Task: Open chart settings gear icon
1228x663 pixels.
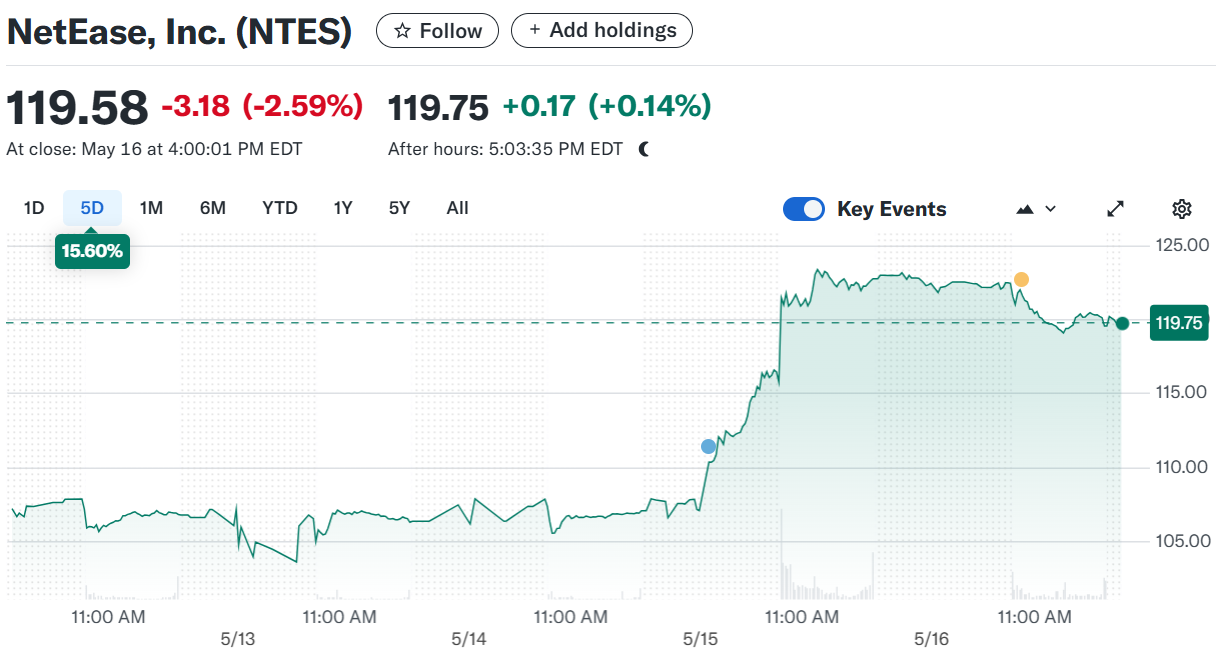Action: (x=1181, y=209)
